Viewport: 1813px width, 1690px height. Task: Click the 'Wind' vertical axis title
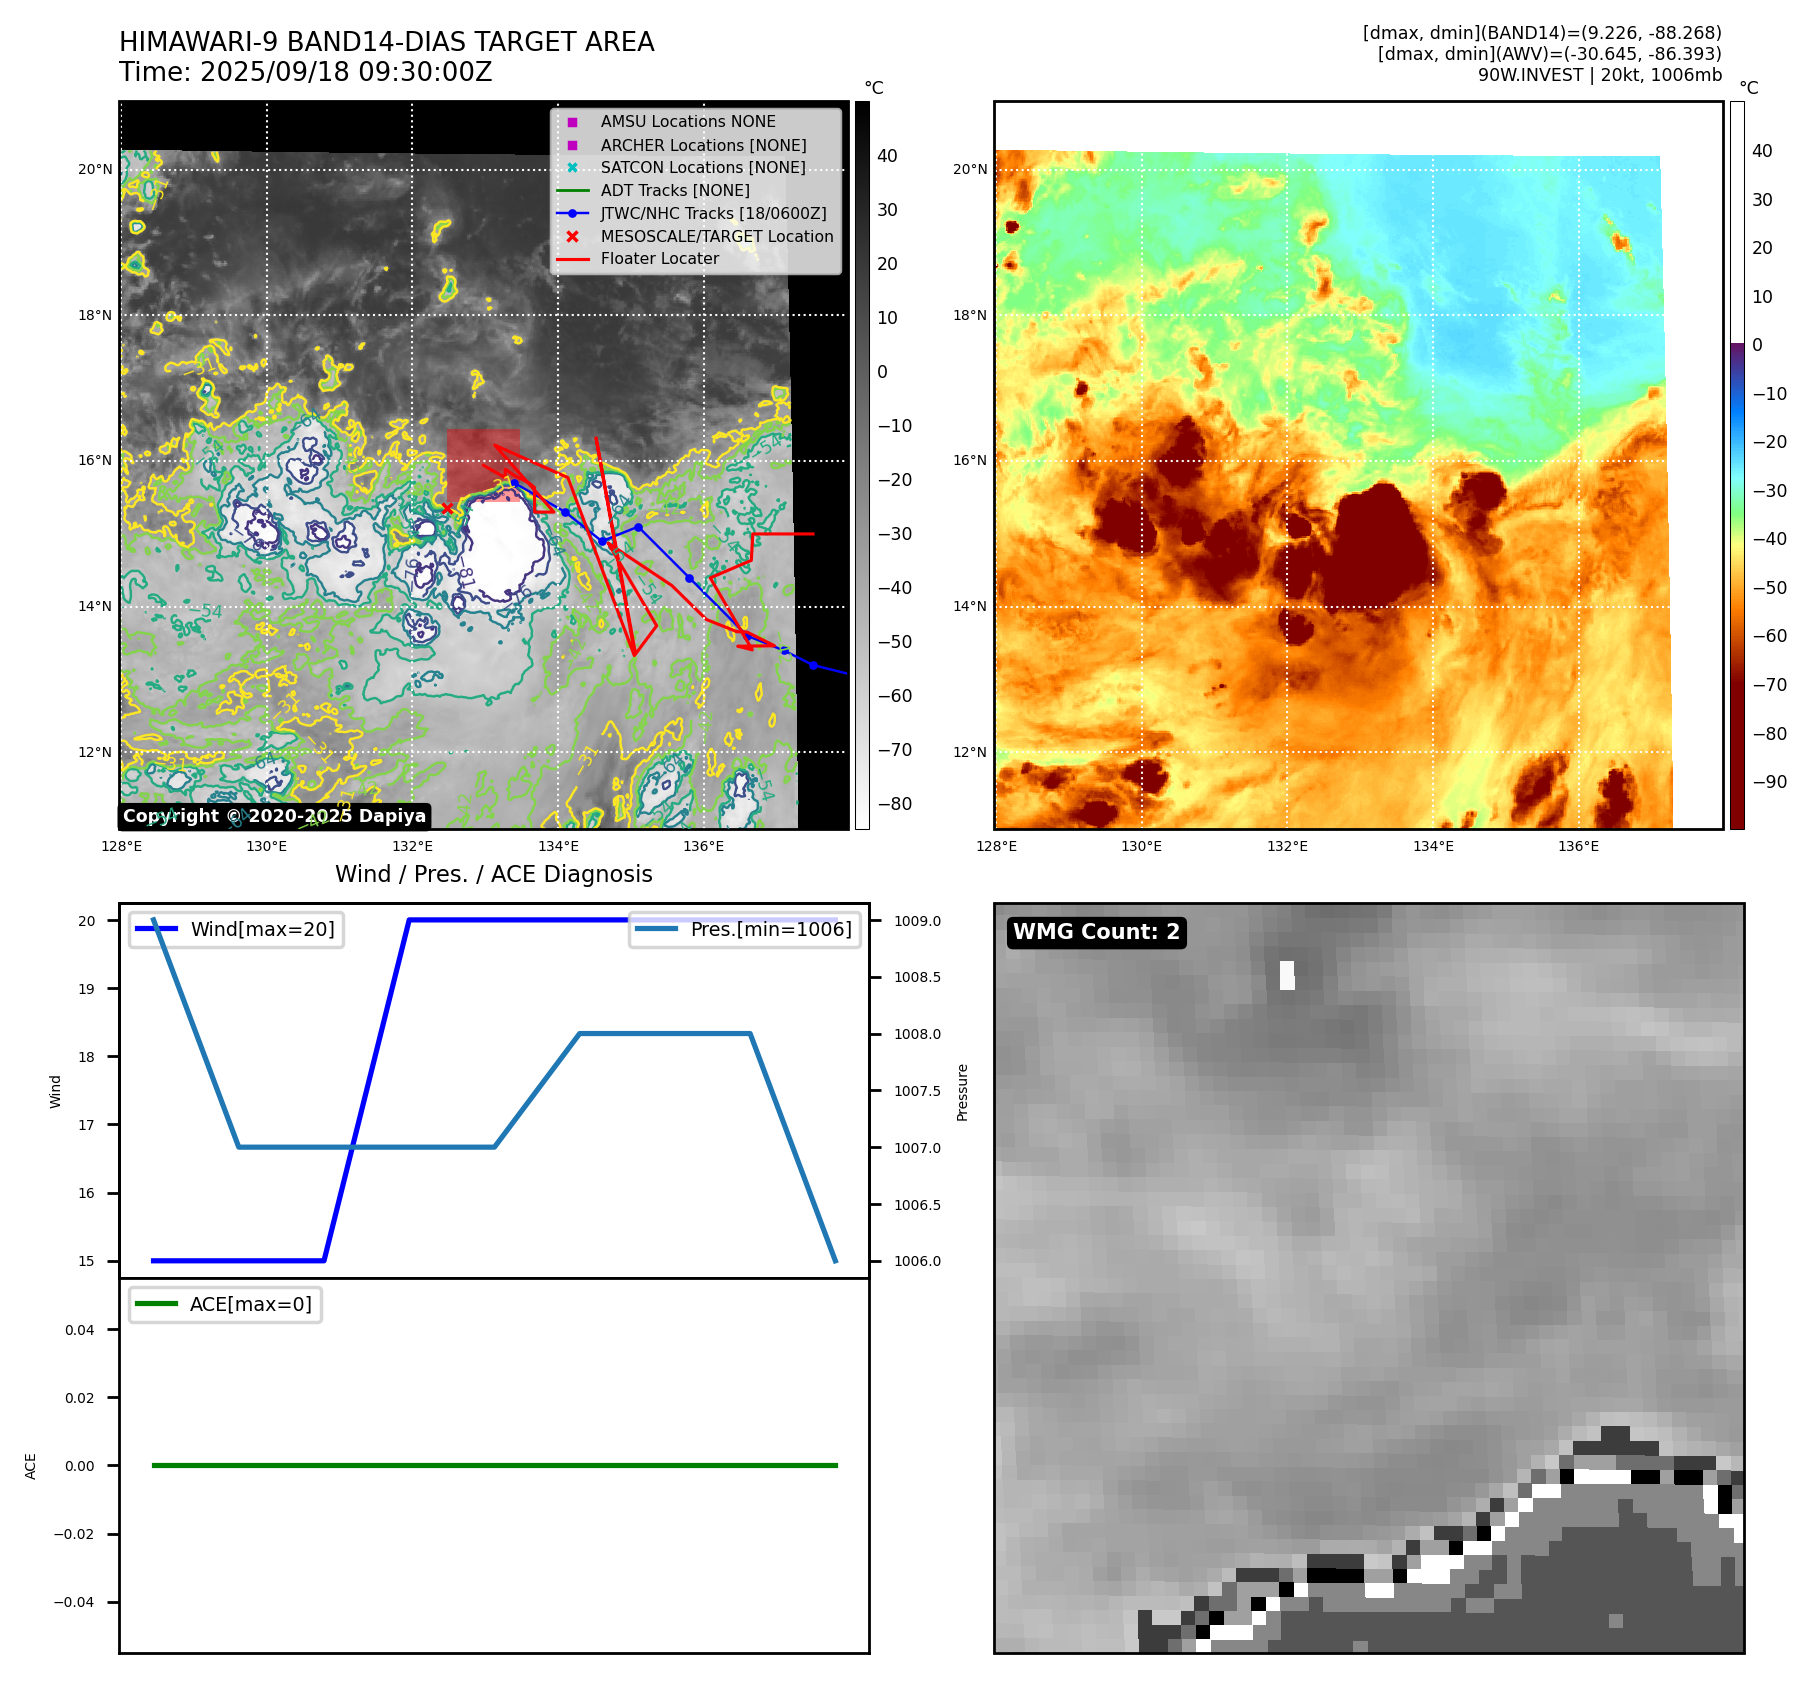pos(55,1092)
